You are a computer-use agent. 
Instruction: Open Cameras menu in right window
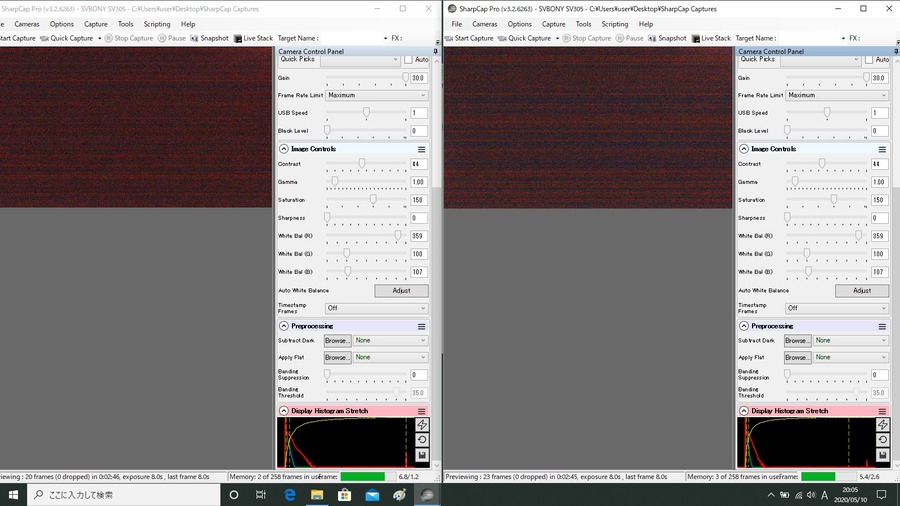[485, 24]
